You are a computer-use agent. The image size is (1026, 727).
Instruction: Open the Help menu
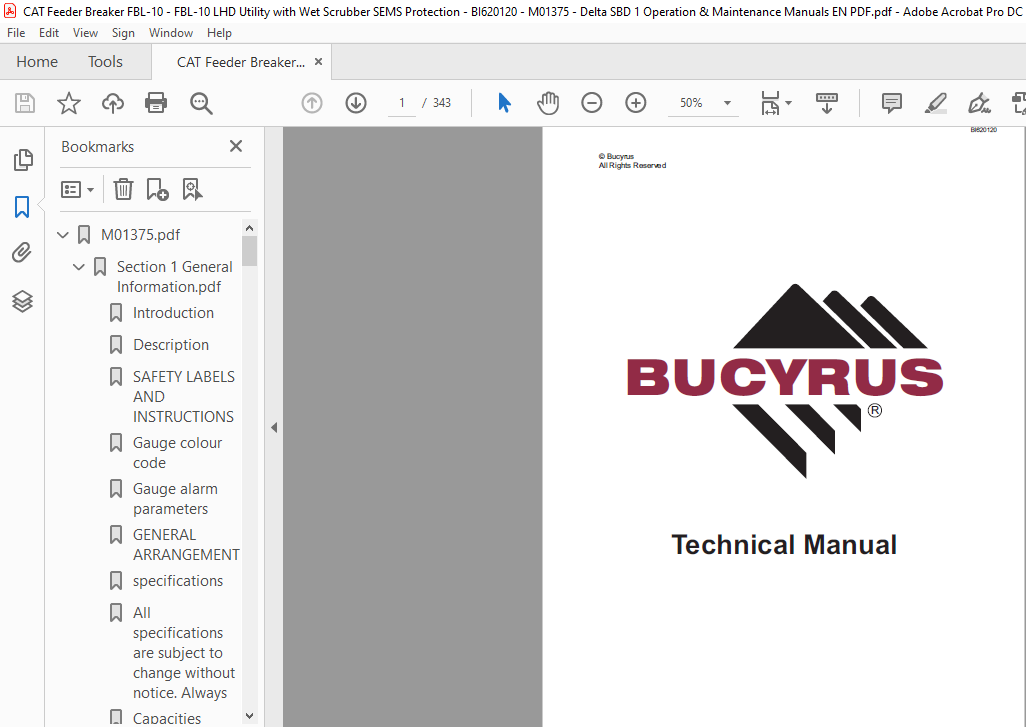(219, 33)
